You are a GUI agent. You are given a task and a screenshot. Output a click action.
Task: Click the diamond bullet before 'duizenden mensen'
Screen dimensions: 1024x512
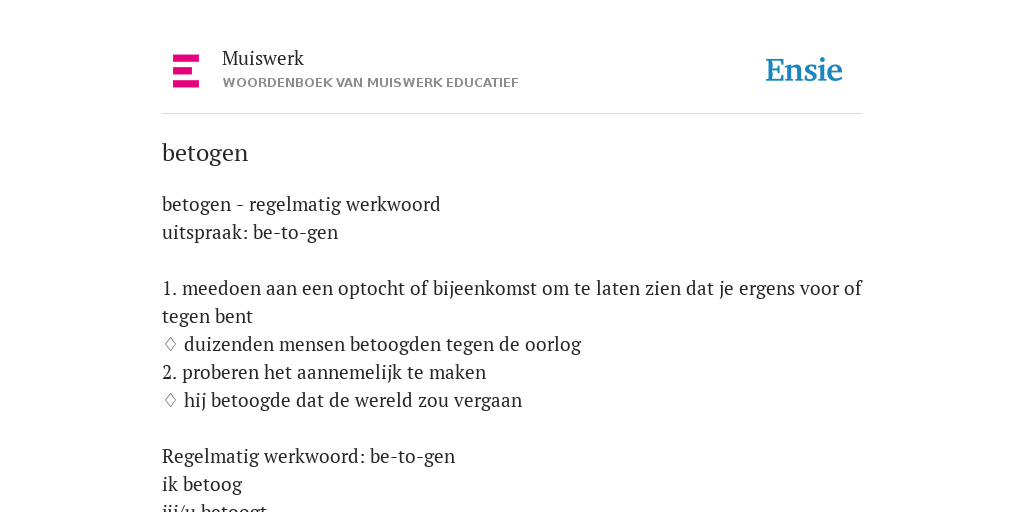170,344
